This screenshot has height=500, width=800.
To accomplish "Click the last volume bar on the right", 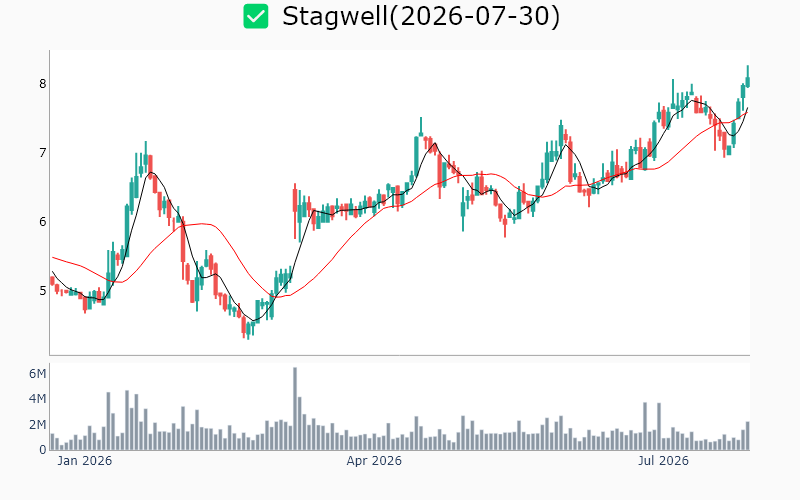I will click(x=748, y=436).
